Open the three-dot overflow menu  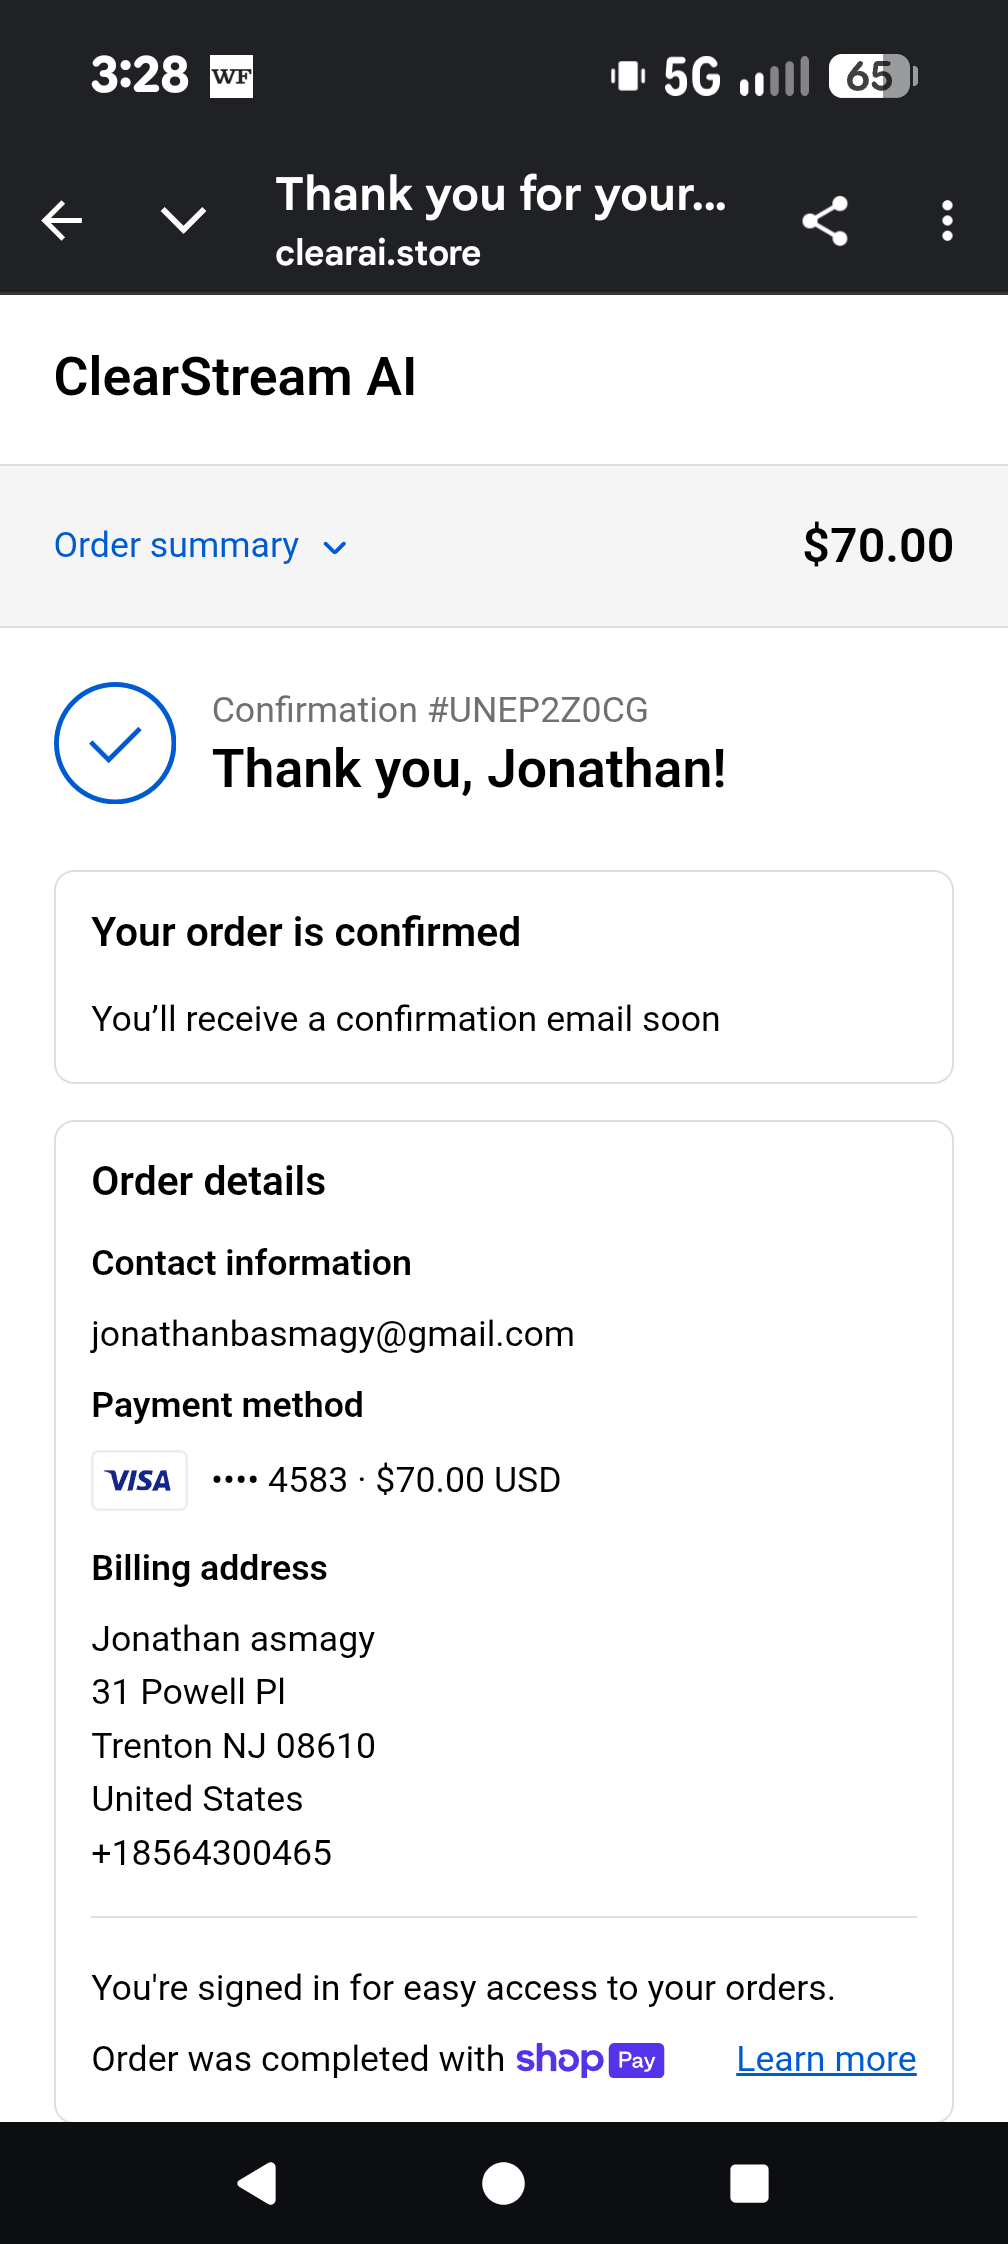(947, 221)
